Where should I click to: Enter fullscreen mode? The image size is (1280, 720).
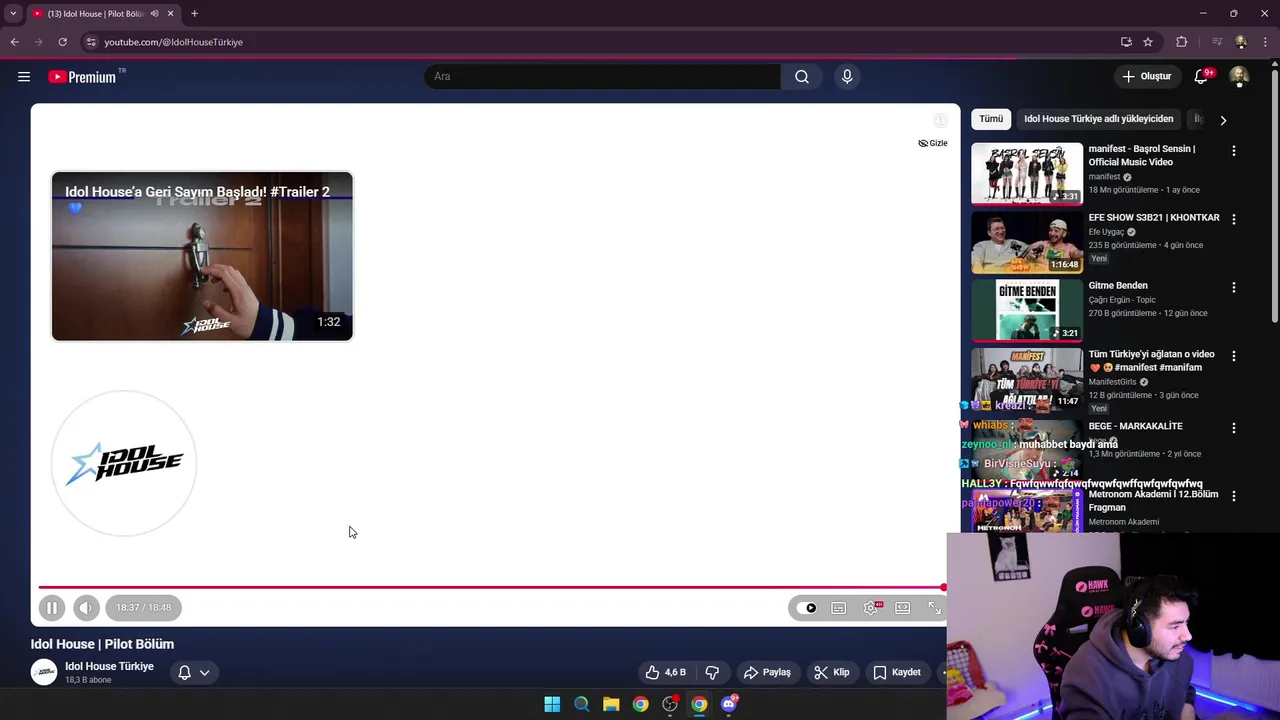935,608
